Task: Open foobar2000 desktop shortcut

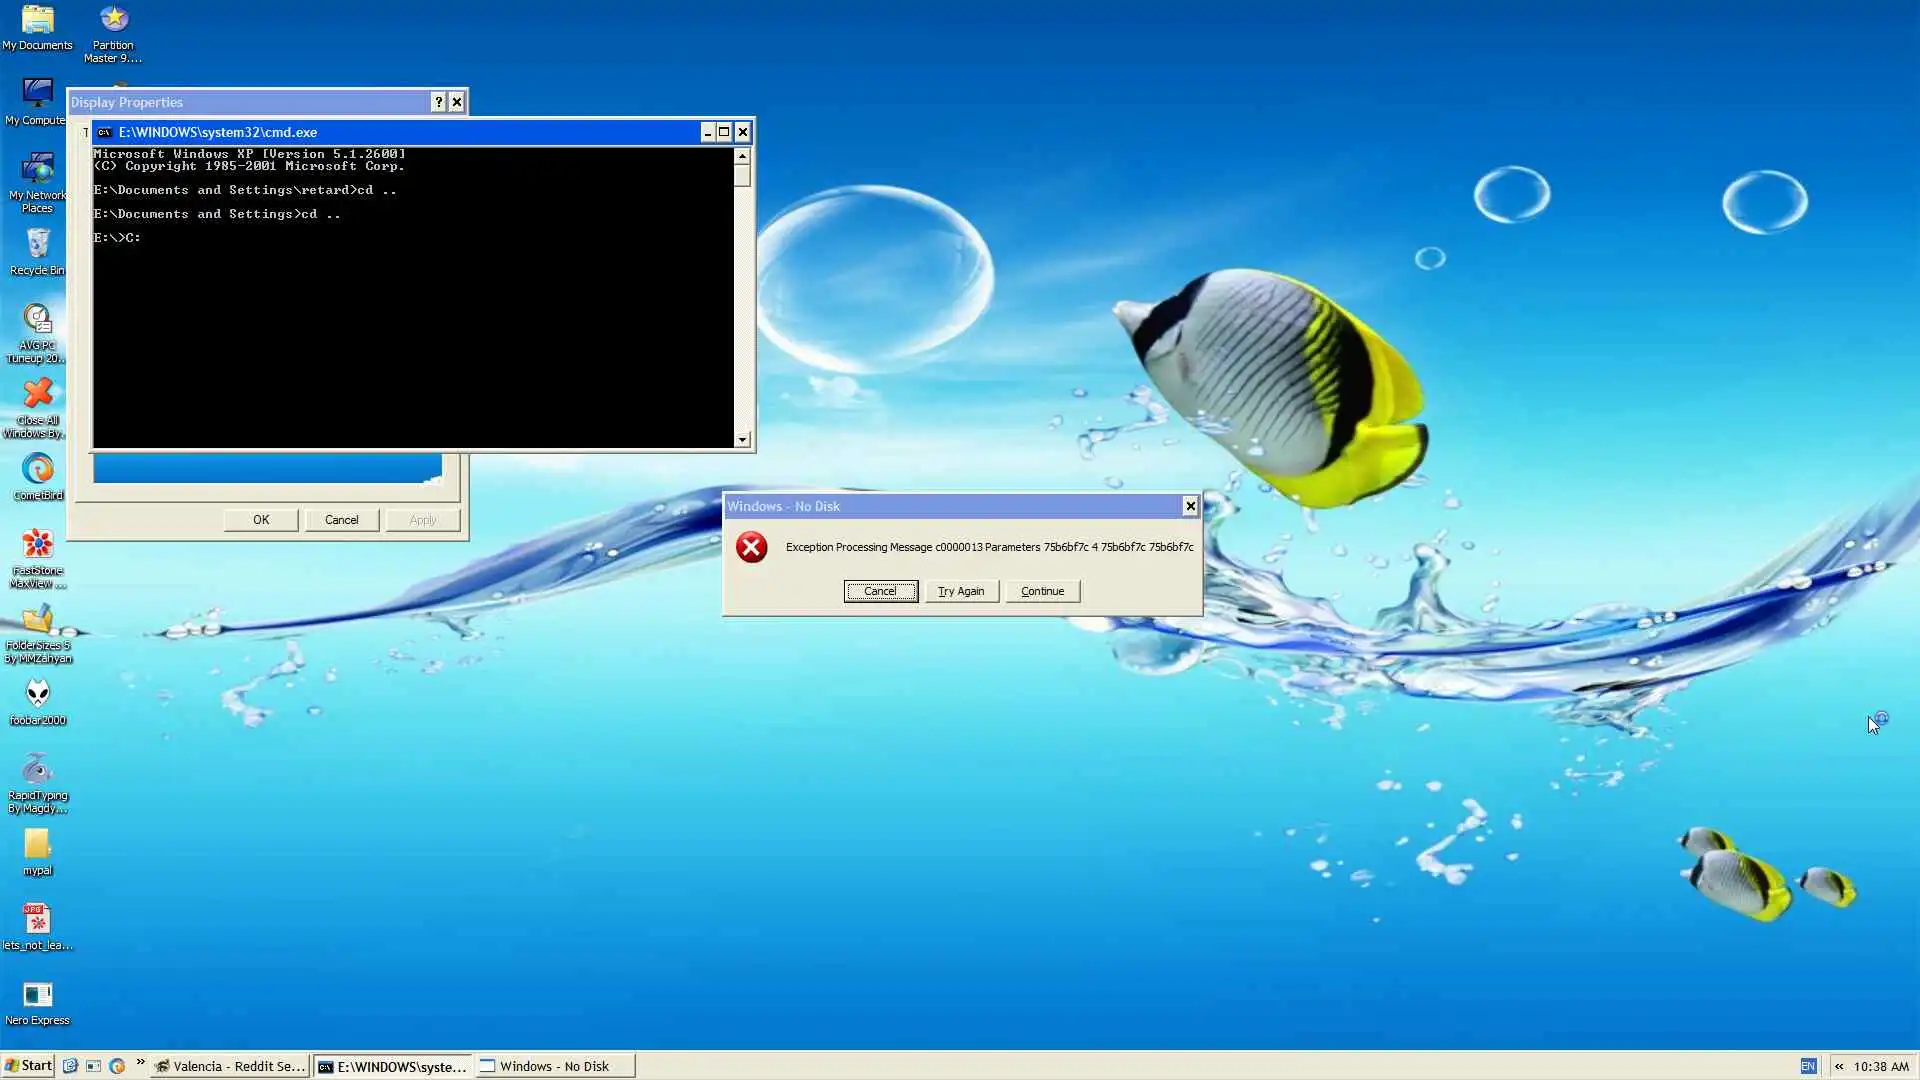Action: (37, 695)
